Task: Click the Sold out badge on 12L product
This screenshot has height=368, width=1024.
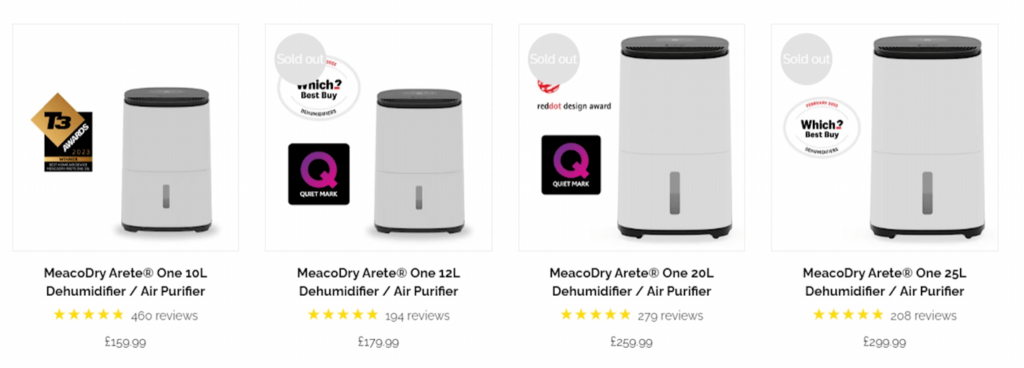Action: (x=300, y=59)
